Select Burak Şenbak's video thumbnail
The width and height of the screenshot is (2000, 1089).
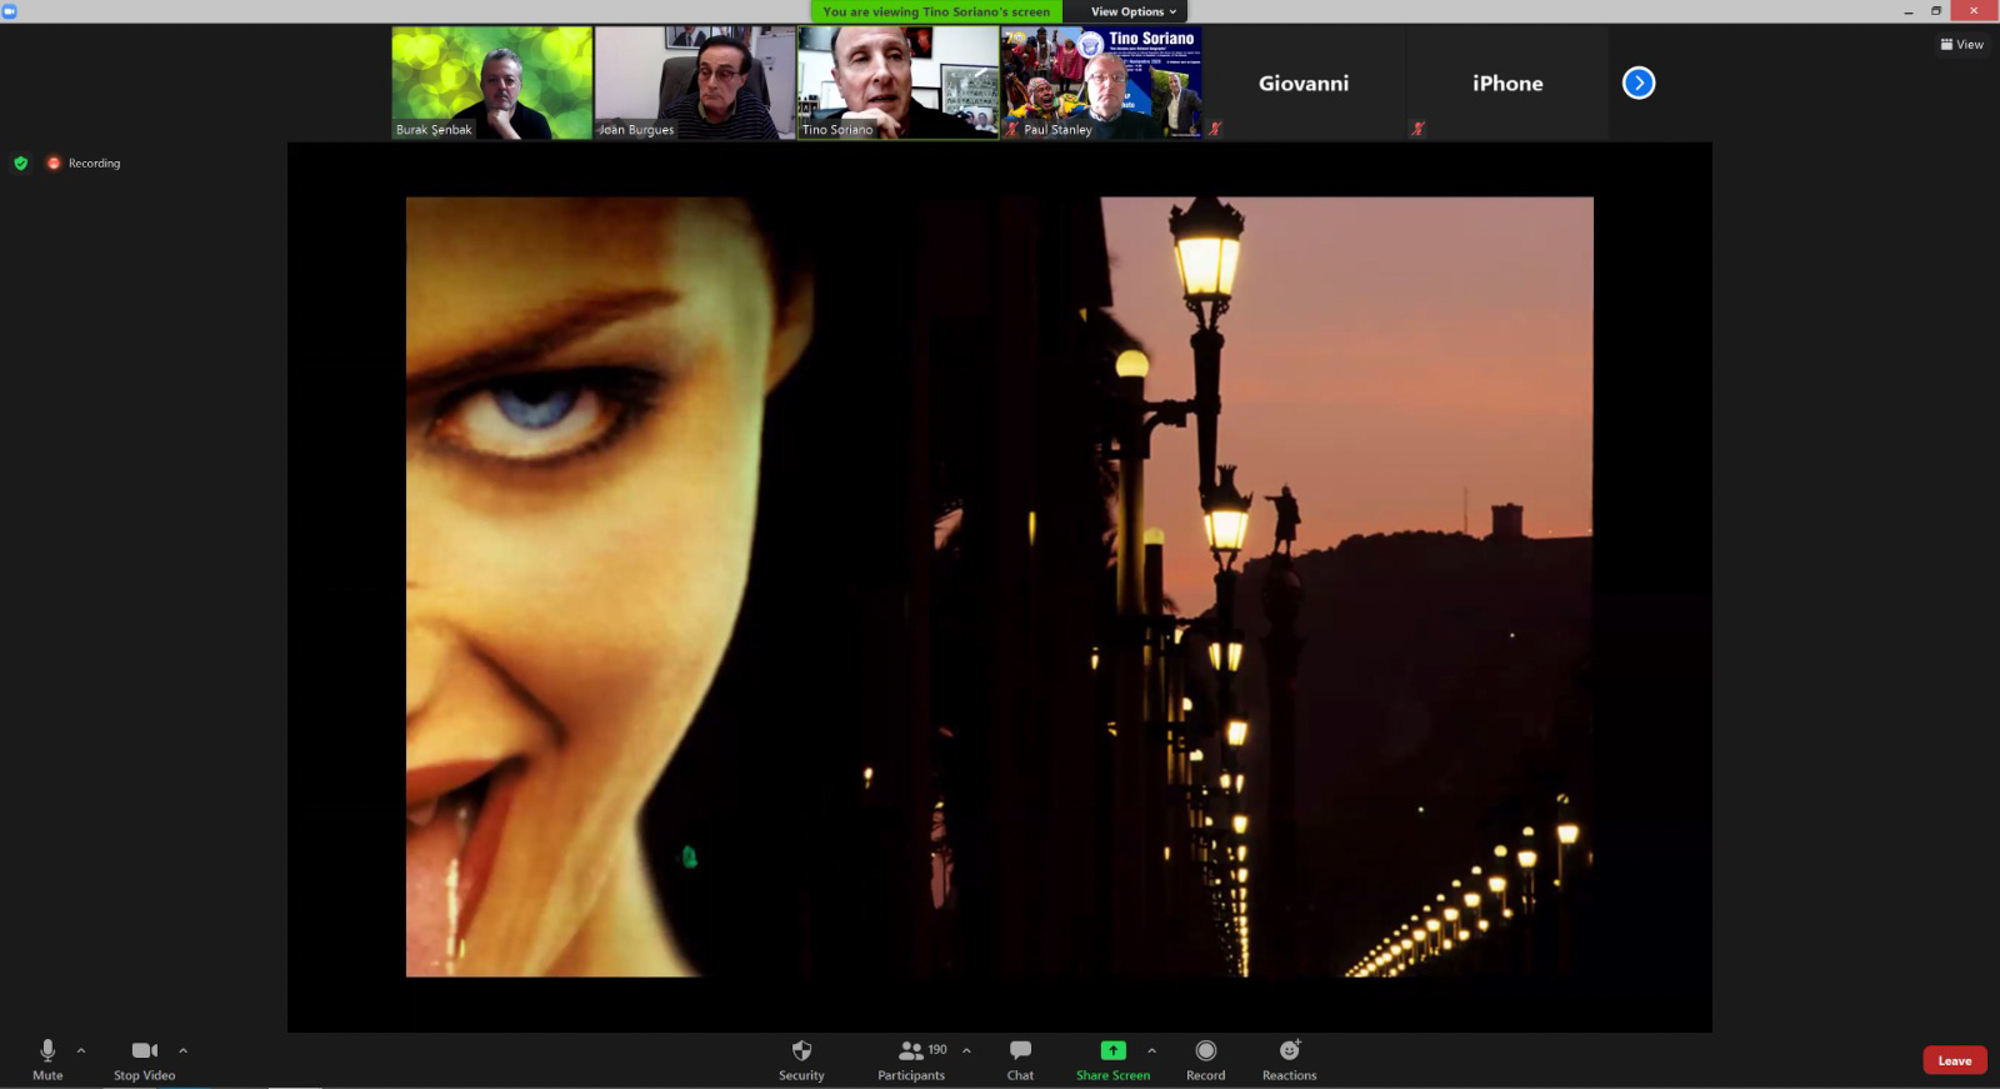(x=491, y=83)
